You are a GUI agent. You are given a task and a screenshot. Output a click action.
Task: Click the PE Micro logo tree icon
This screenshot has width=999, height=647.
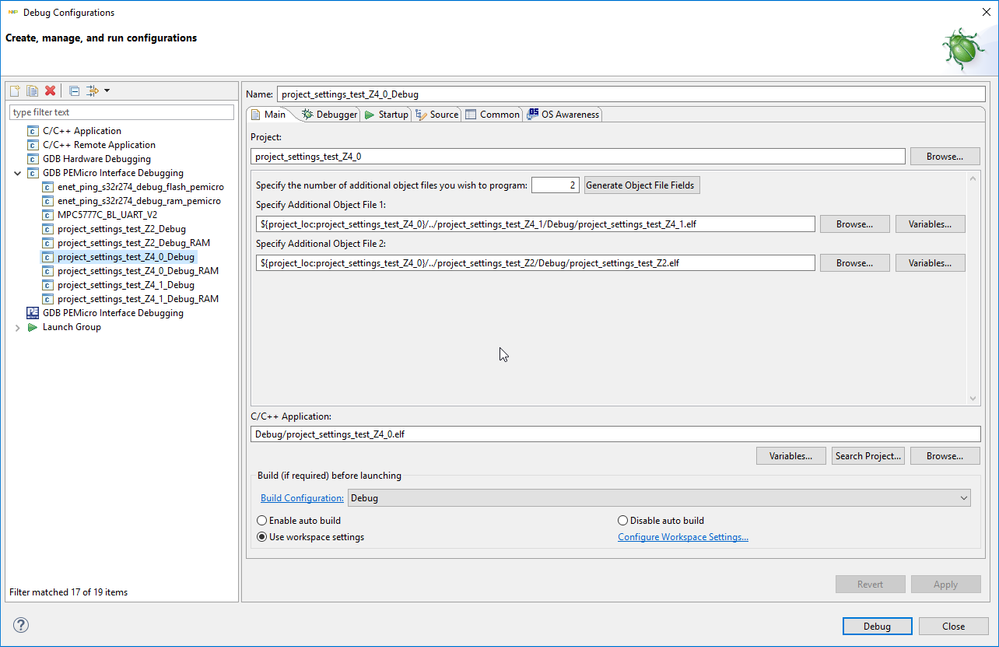point(32,313)
